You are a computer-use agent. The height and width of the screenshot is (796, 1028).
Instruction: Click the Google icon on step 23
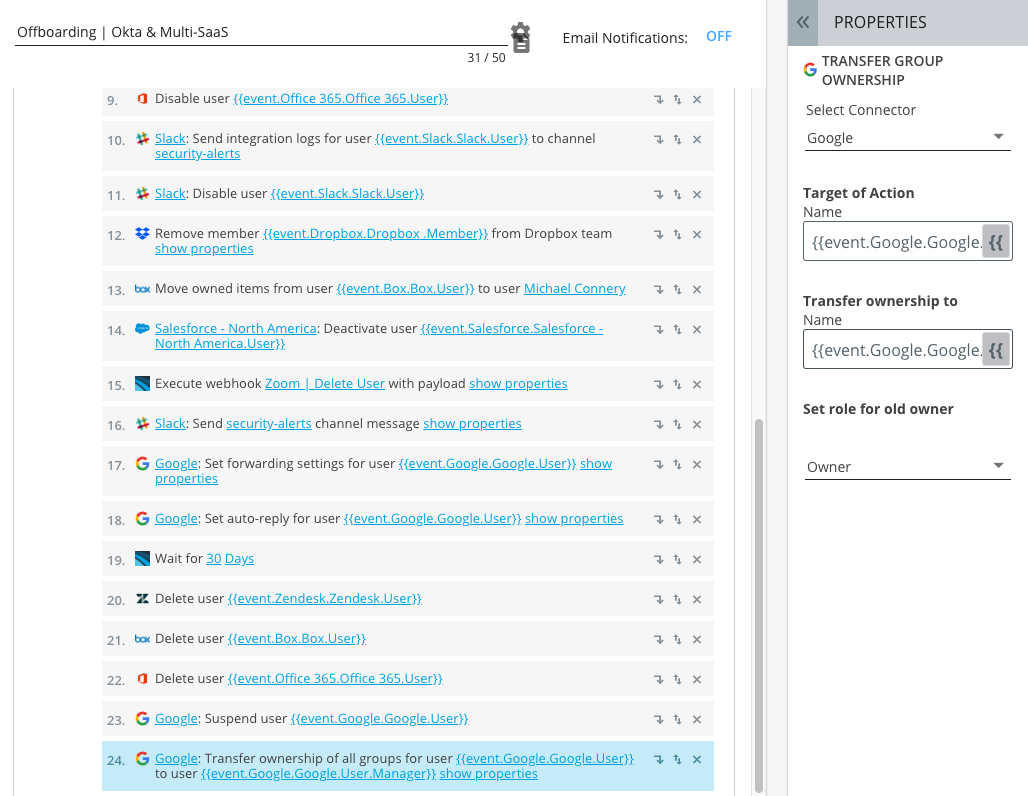click(142, 719)
